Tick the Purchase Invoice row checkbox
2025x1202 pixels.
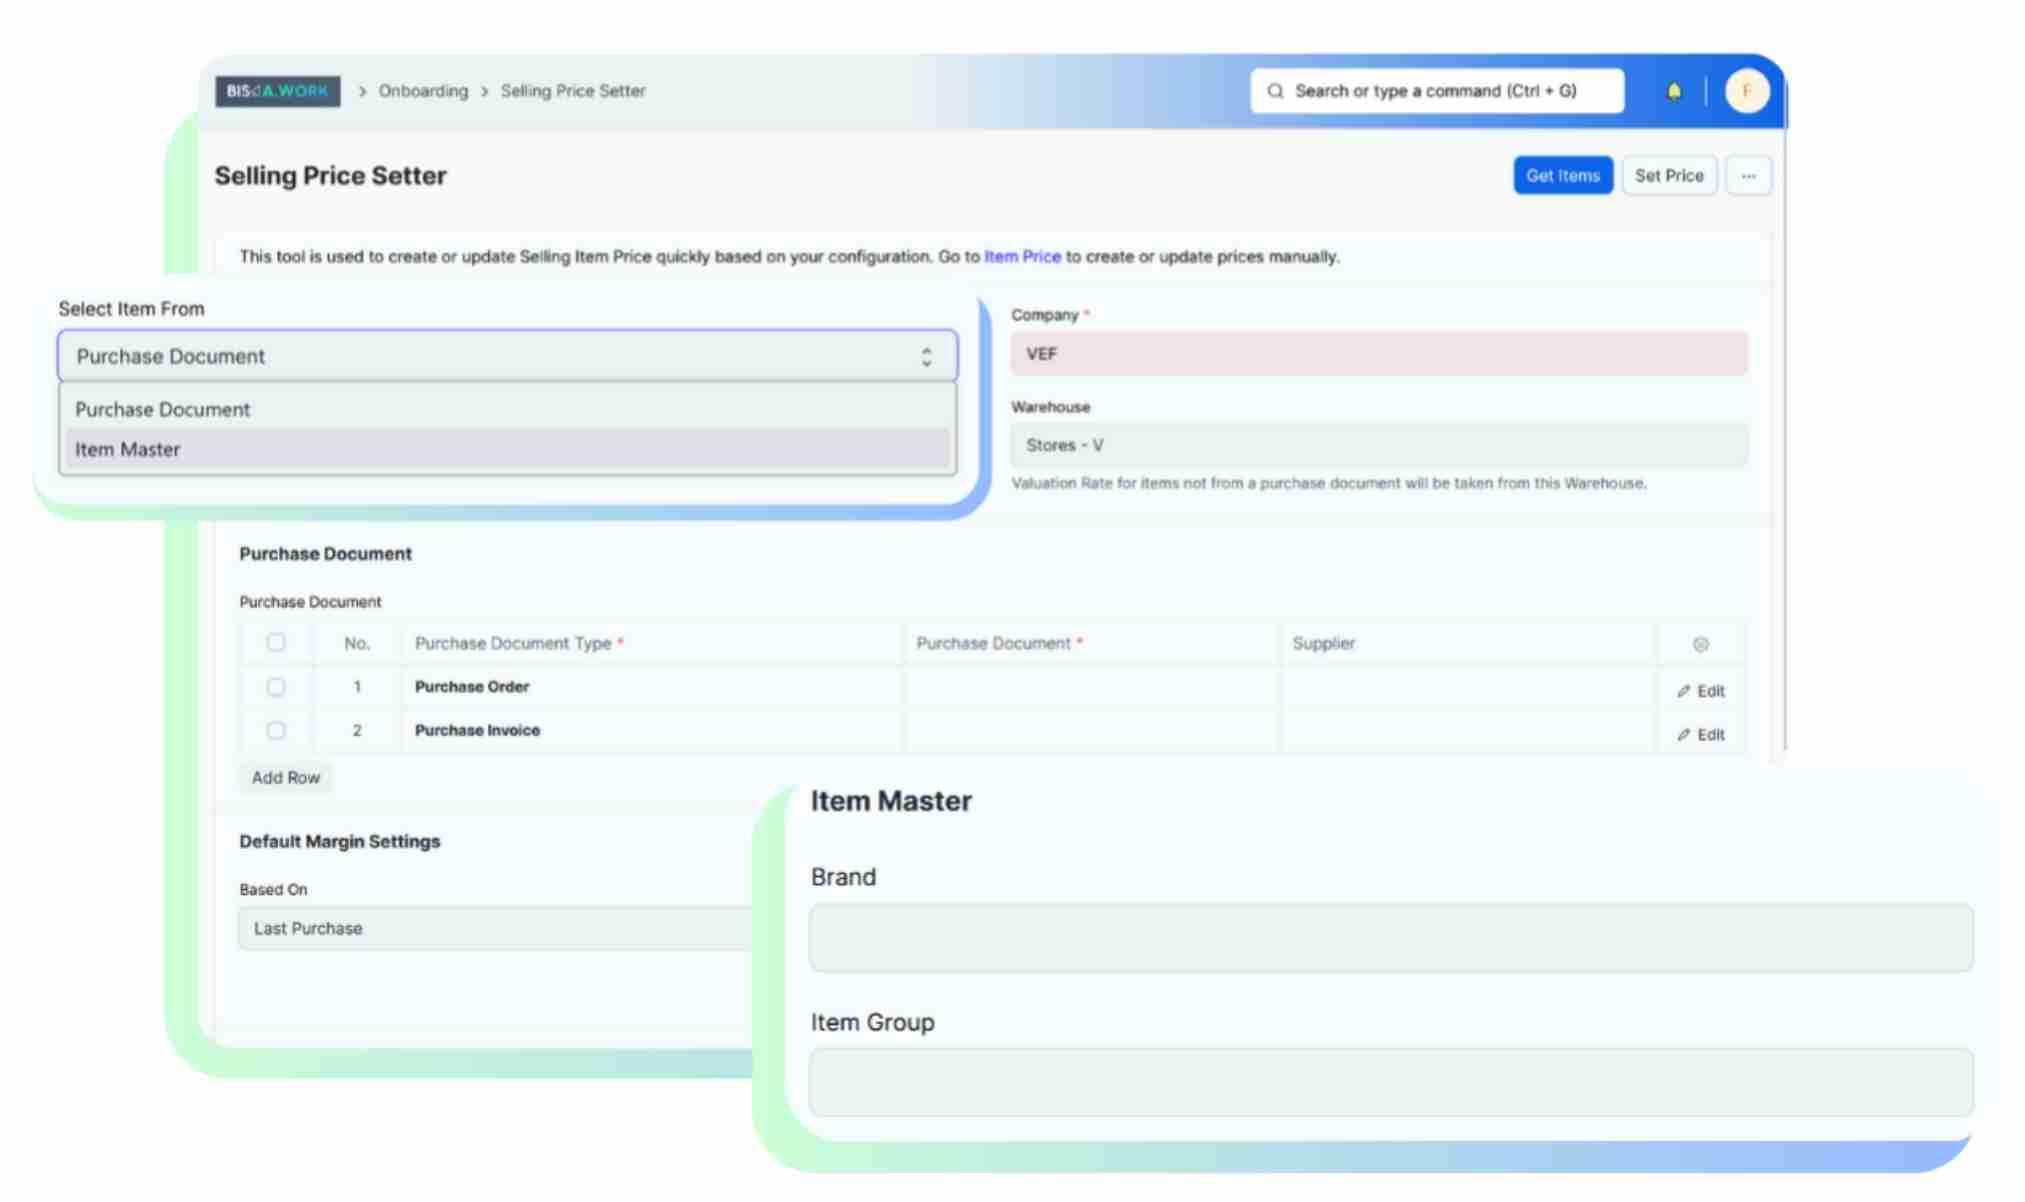tap(276, 731)
